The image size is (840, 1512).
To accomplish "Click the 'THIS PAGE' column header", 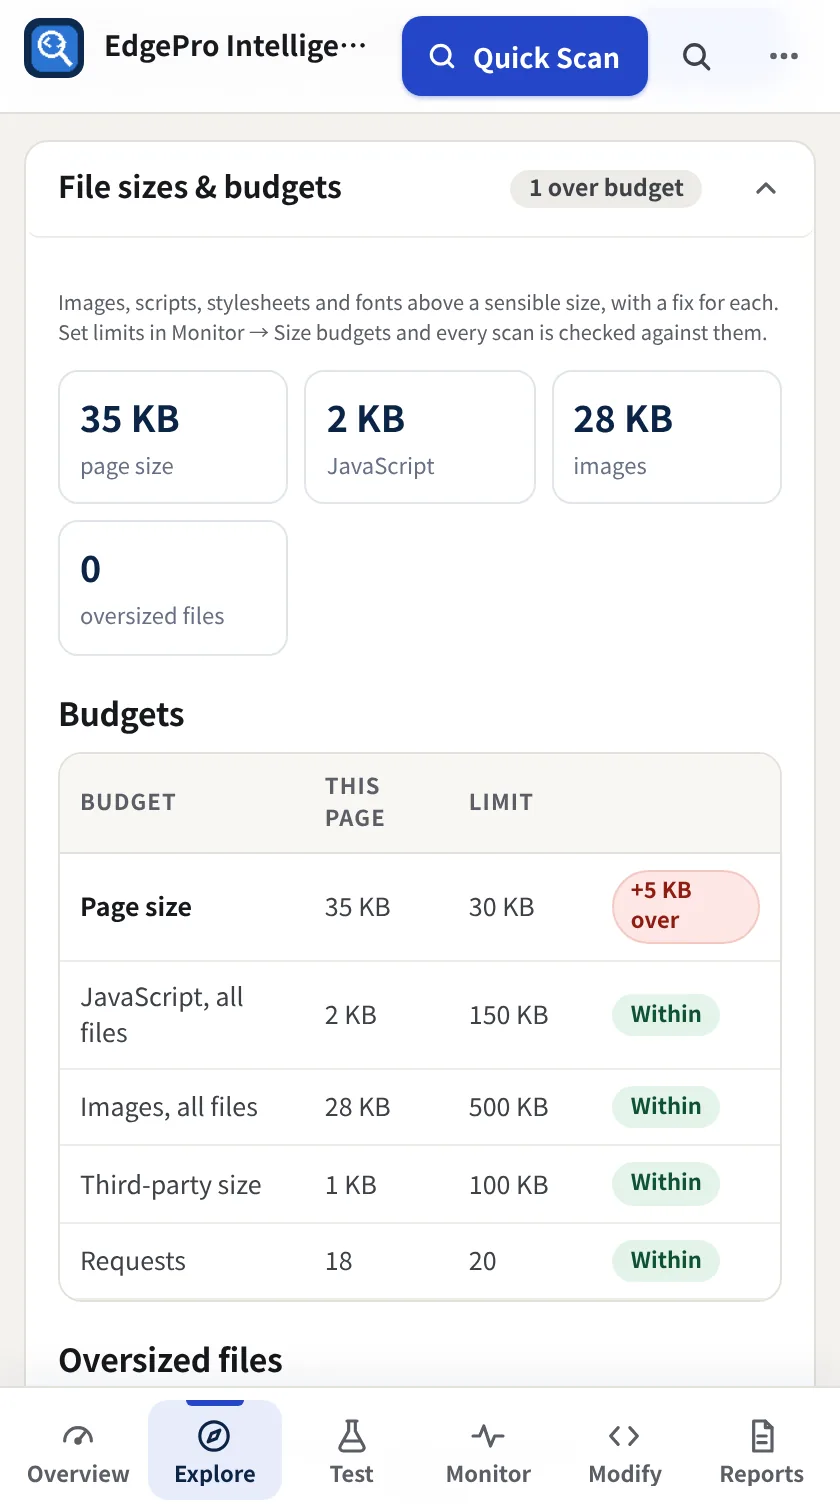I will click(x=355, y=802).
